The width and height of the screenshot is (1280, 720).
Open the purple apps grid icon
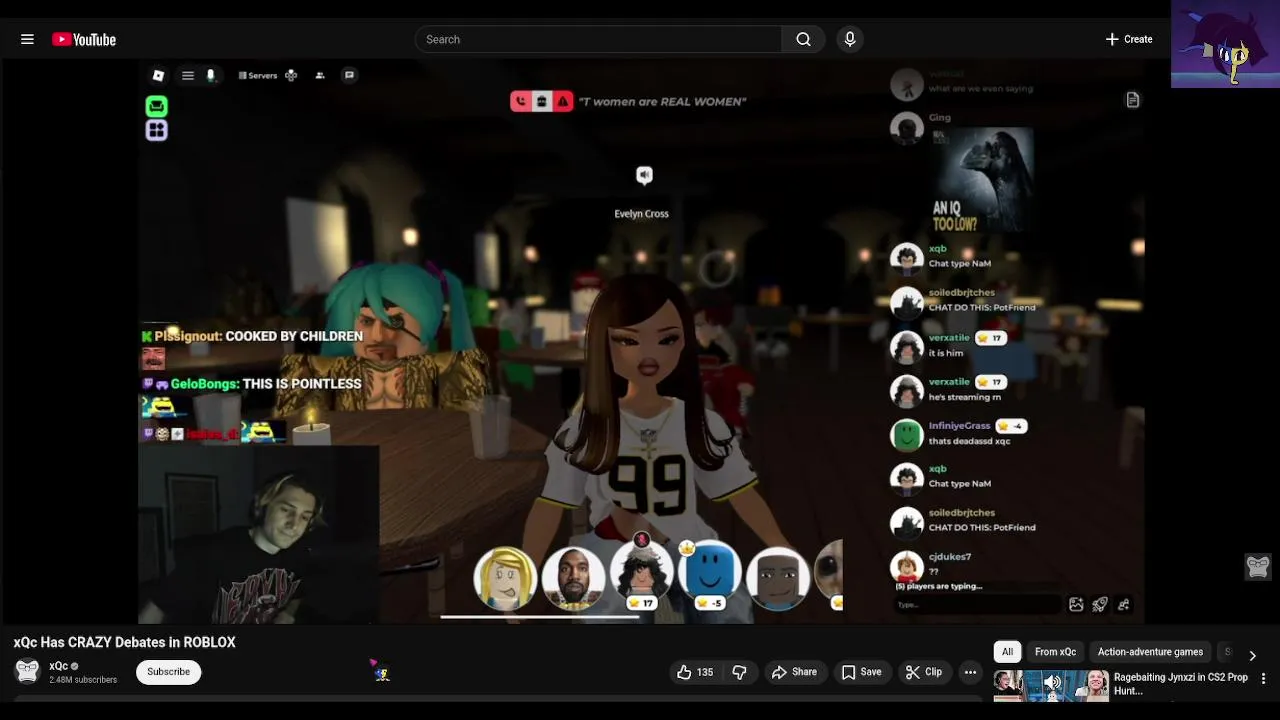pos(157,130)
